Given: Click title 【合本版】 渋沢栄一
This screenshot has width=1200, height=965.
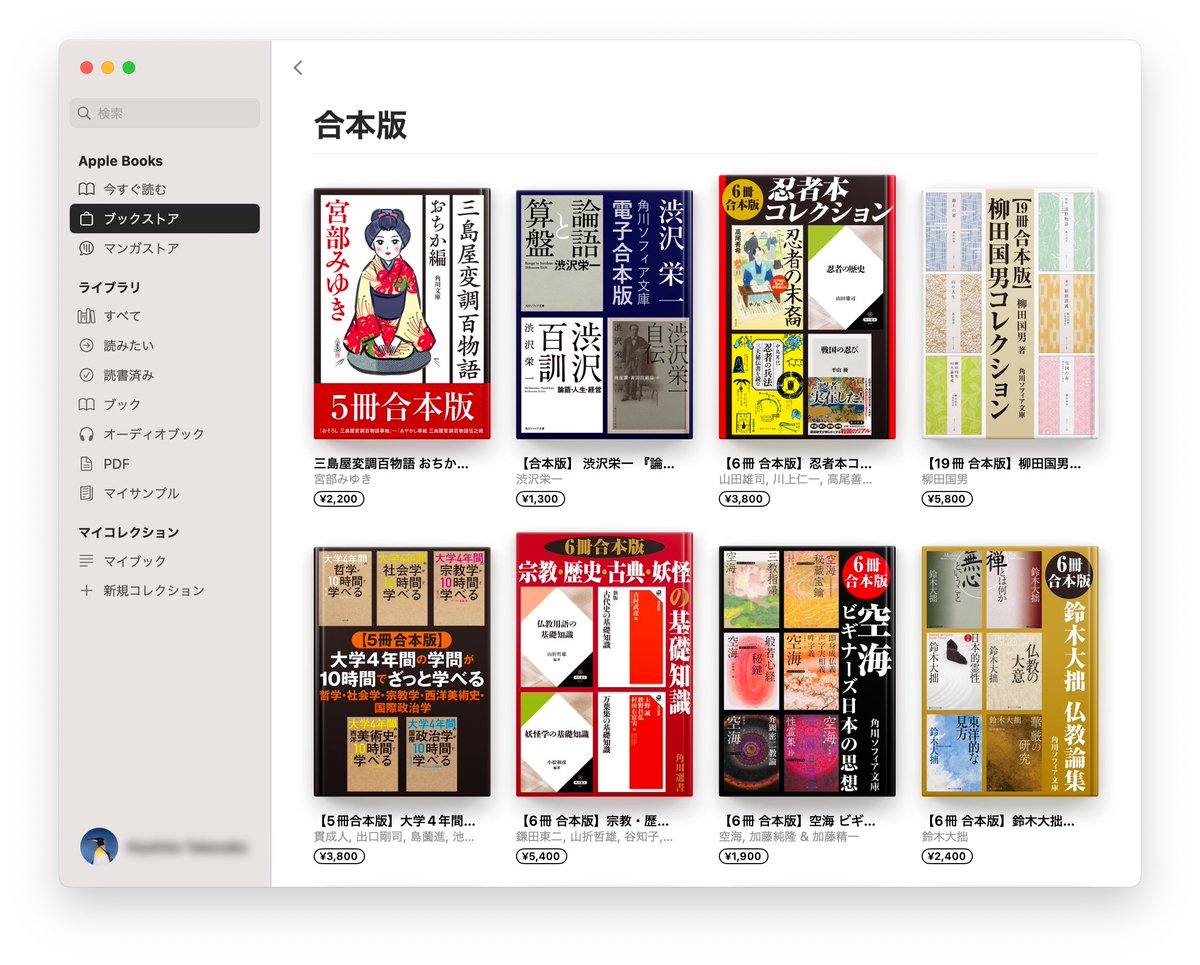Looking at the screenshot, I should pyautogui.click(x=595, y=464).
